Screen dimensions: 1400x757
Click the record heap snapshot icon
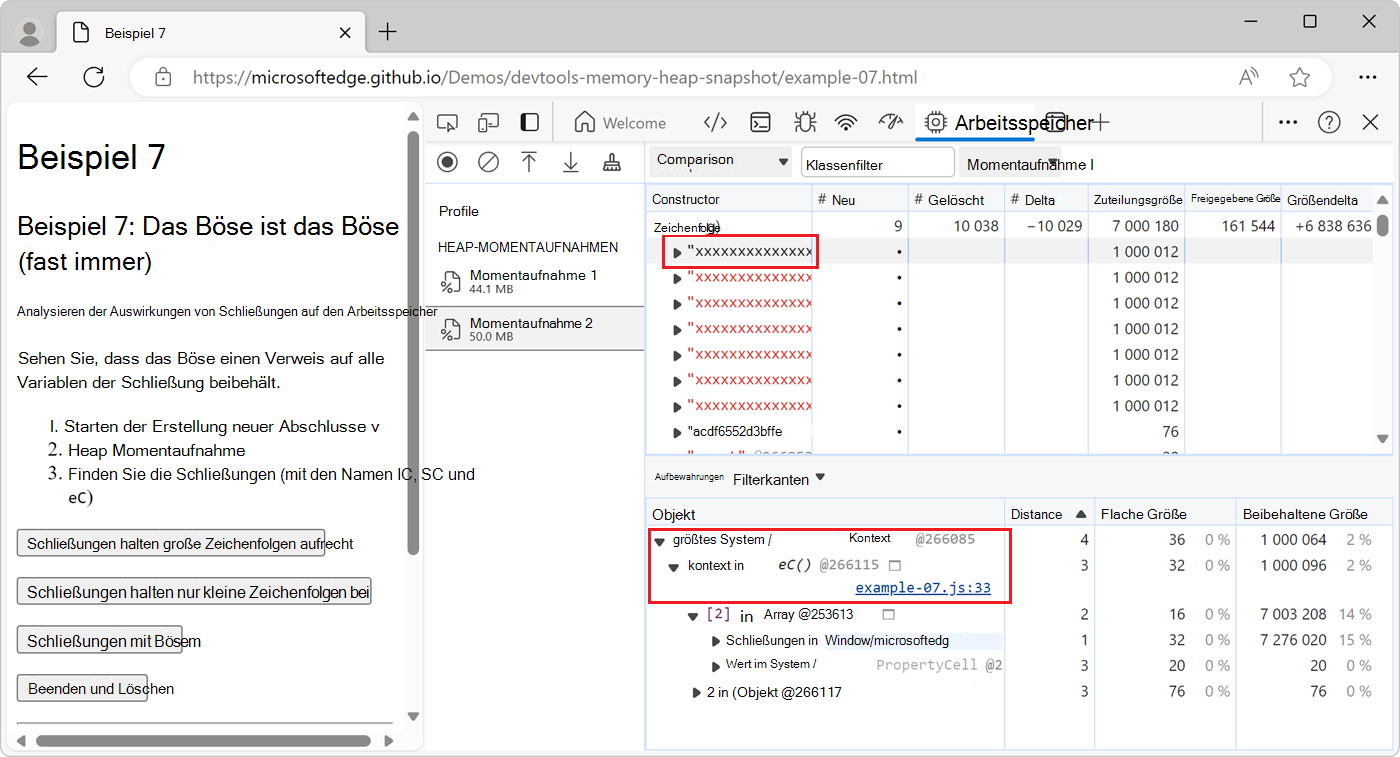447,162
